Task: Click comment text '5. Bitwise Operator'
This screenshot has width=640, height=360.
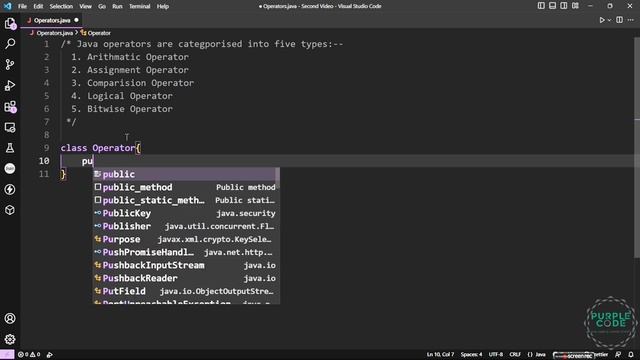Action: click(x=122, y=109)
